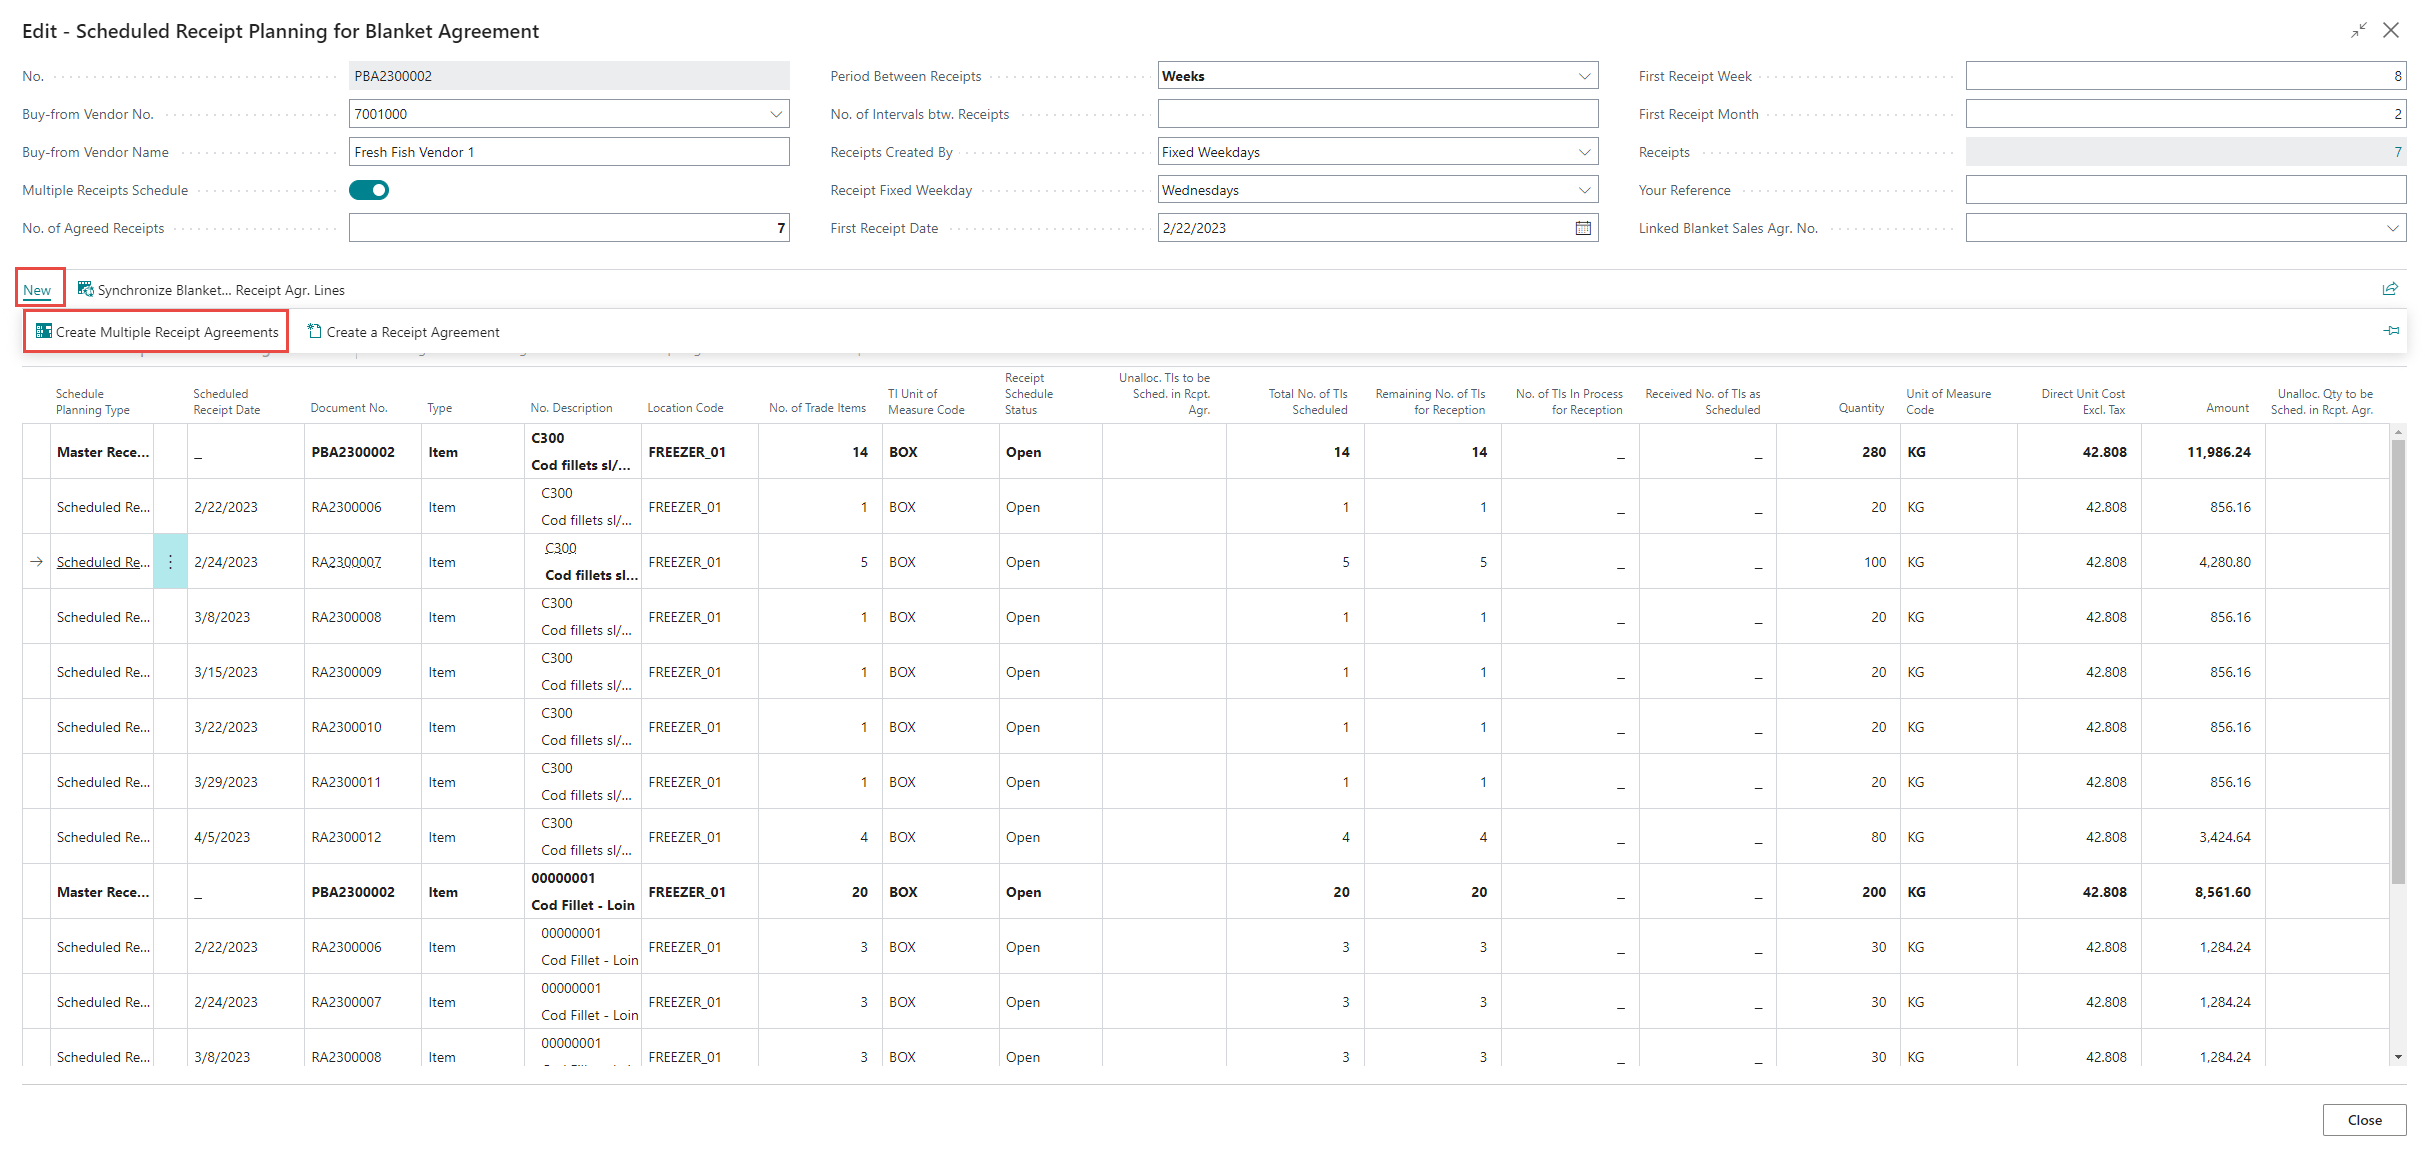Click the pin icon on action bar

(x=2391, y=331)
